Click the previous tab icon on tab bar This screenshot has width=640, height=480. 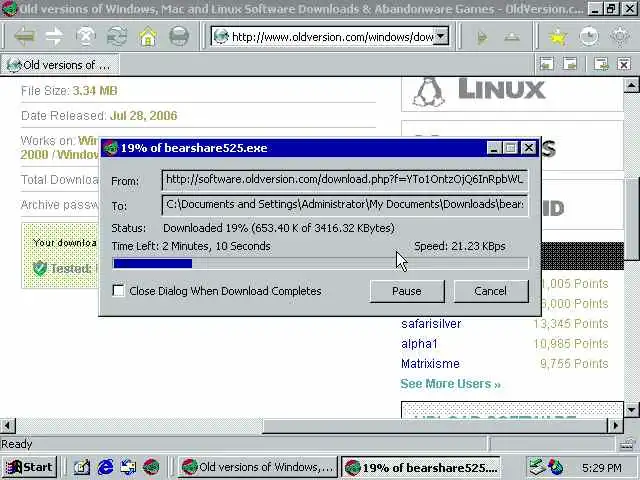click(547, 64)
